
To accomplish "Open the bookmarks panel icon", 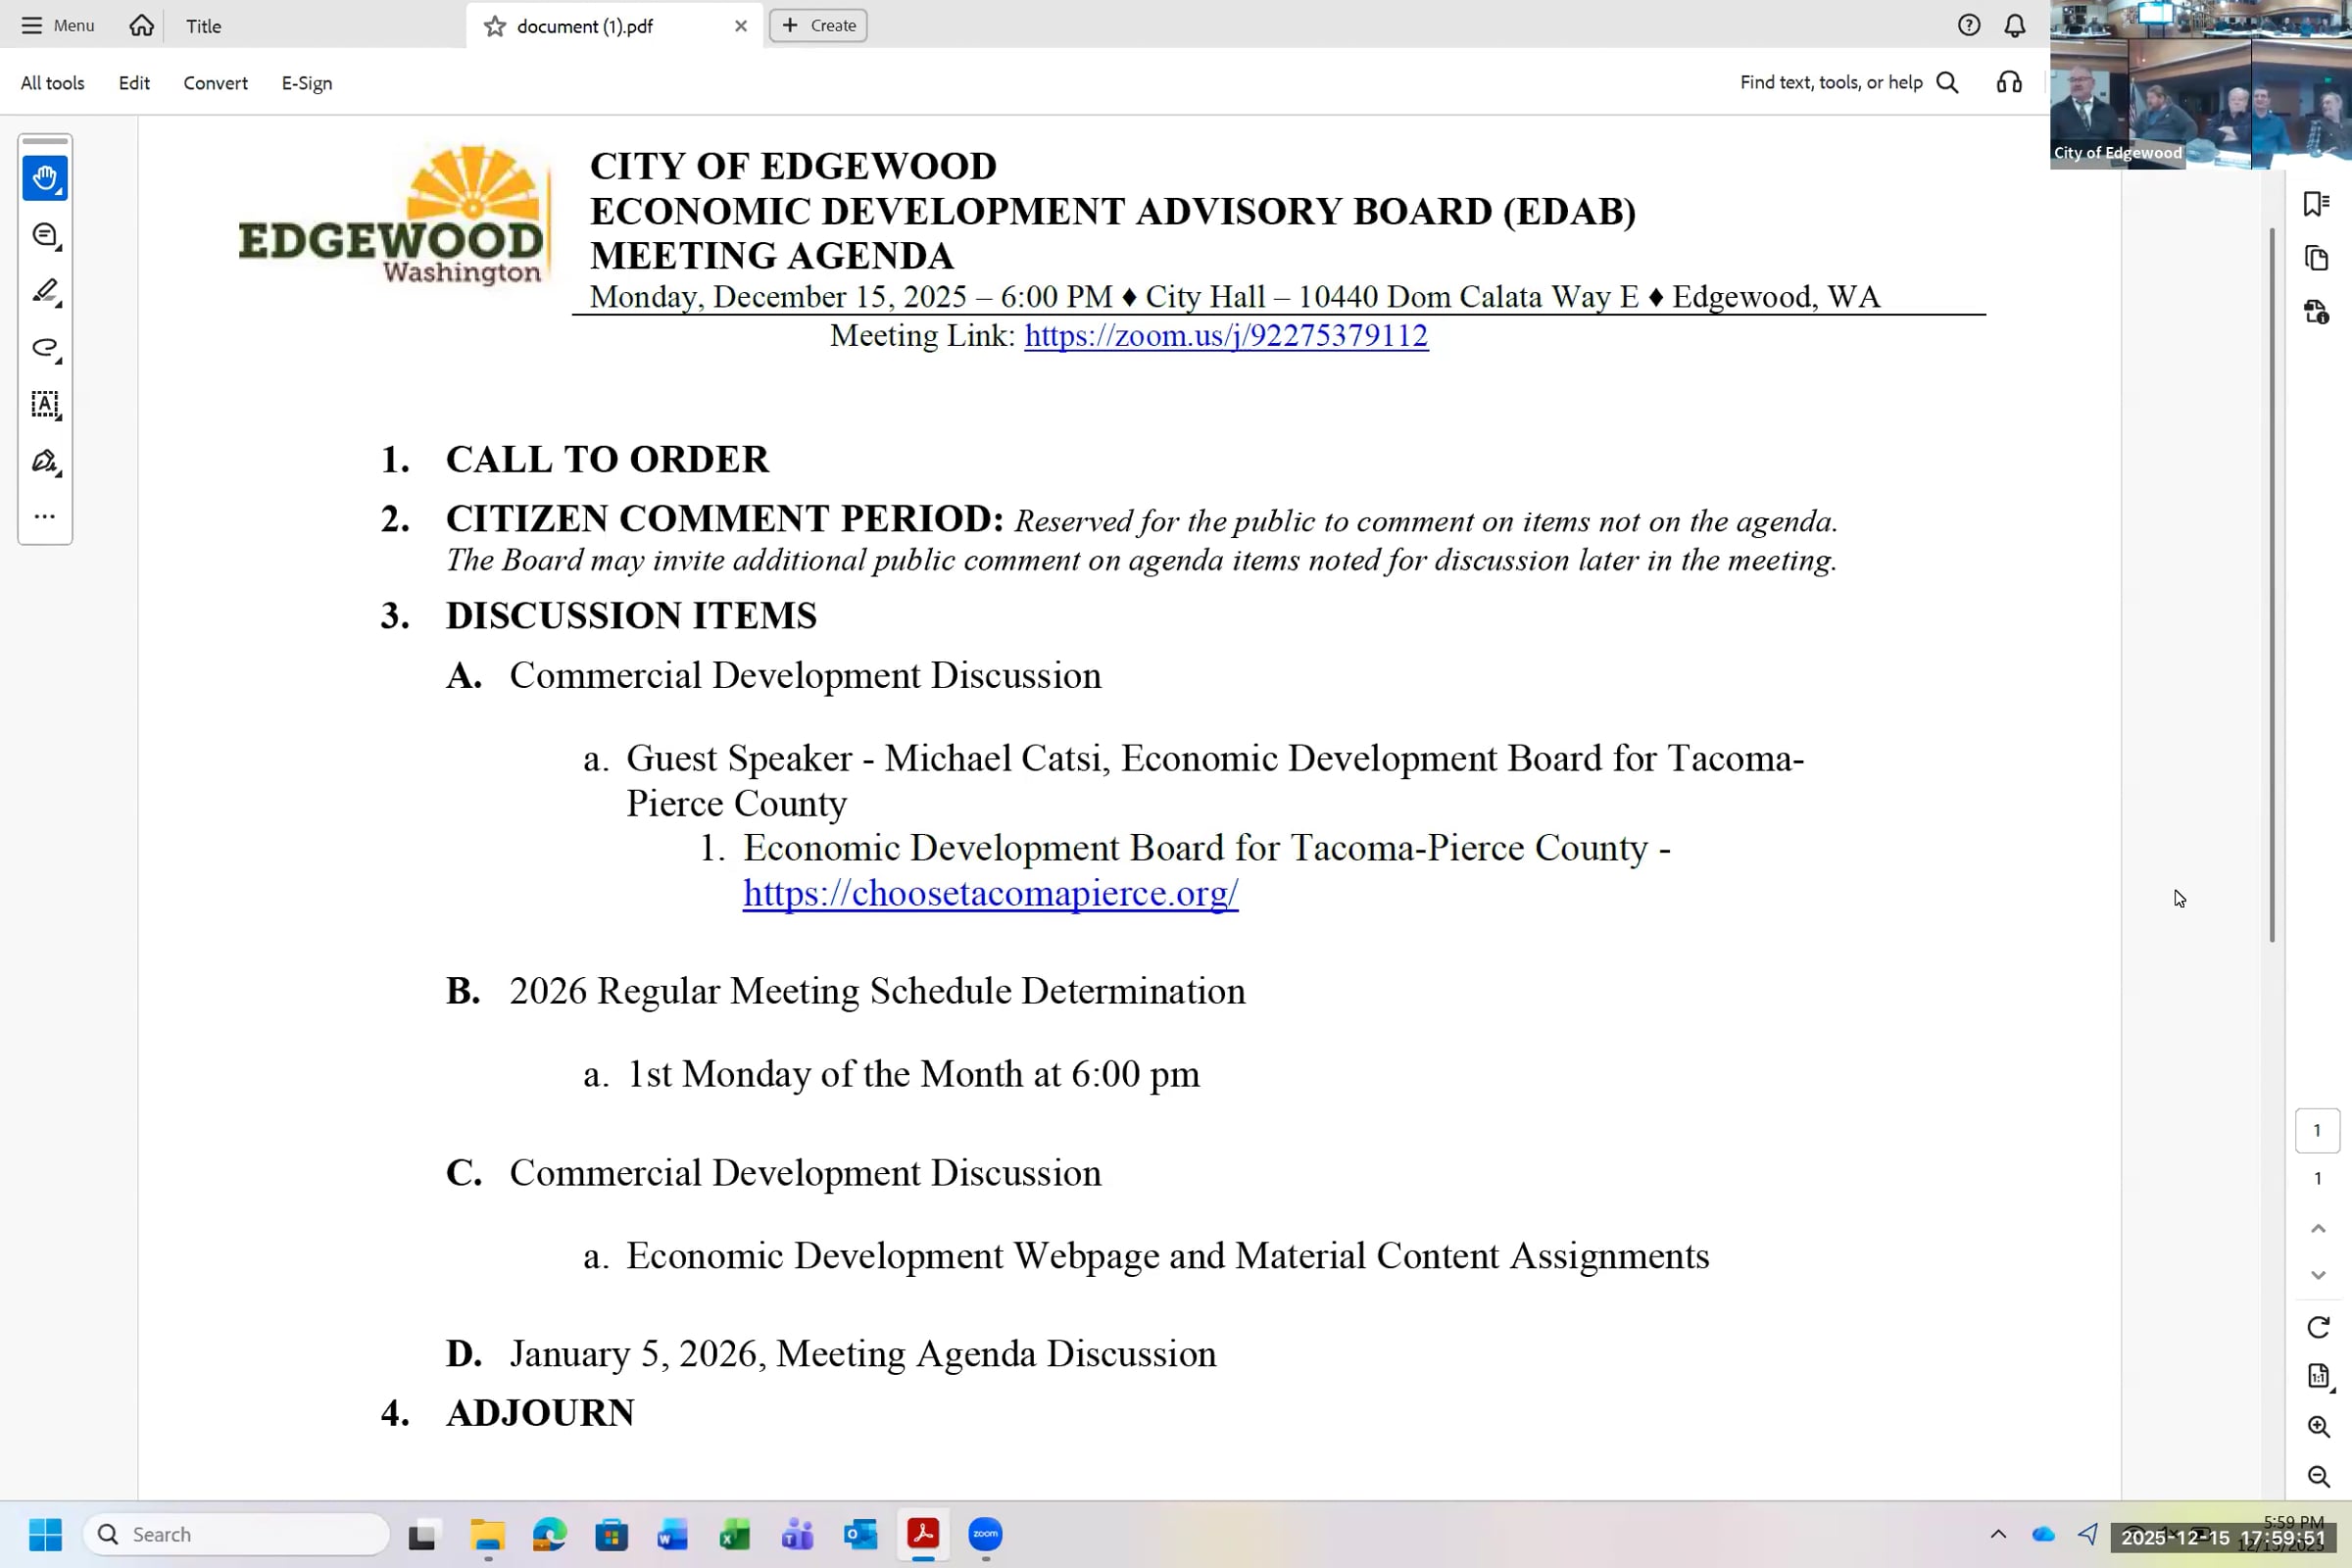I will coord(2316,204).
